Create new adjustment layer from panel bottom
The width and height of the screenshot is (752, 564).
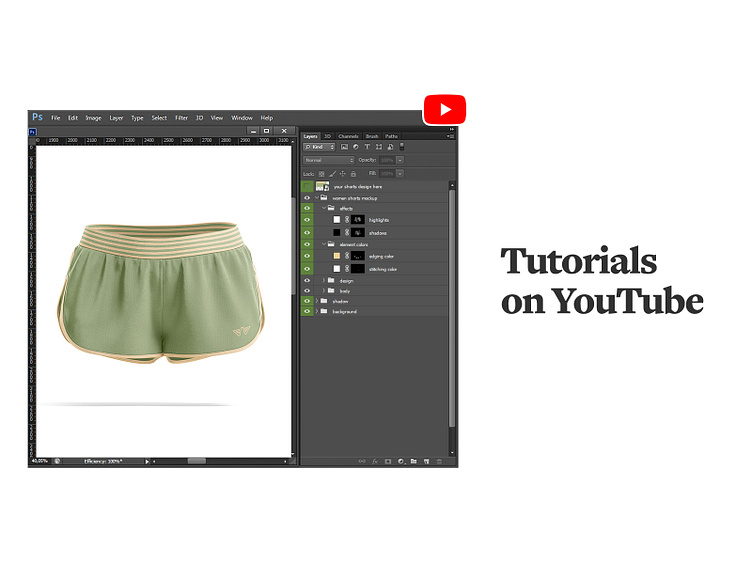pos(400,461)
